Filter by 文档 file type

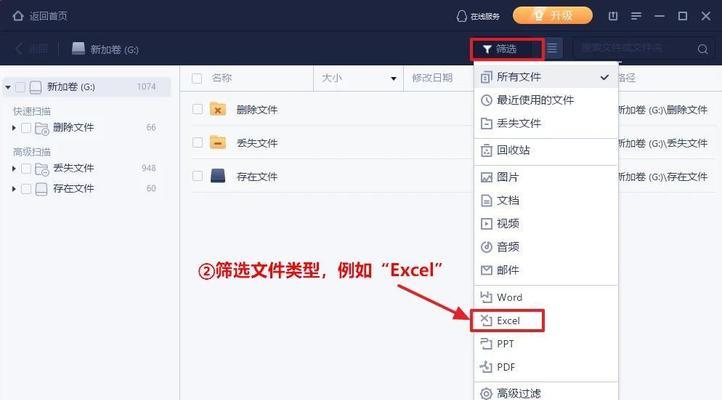[545, 200]
